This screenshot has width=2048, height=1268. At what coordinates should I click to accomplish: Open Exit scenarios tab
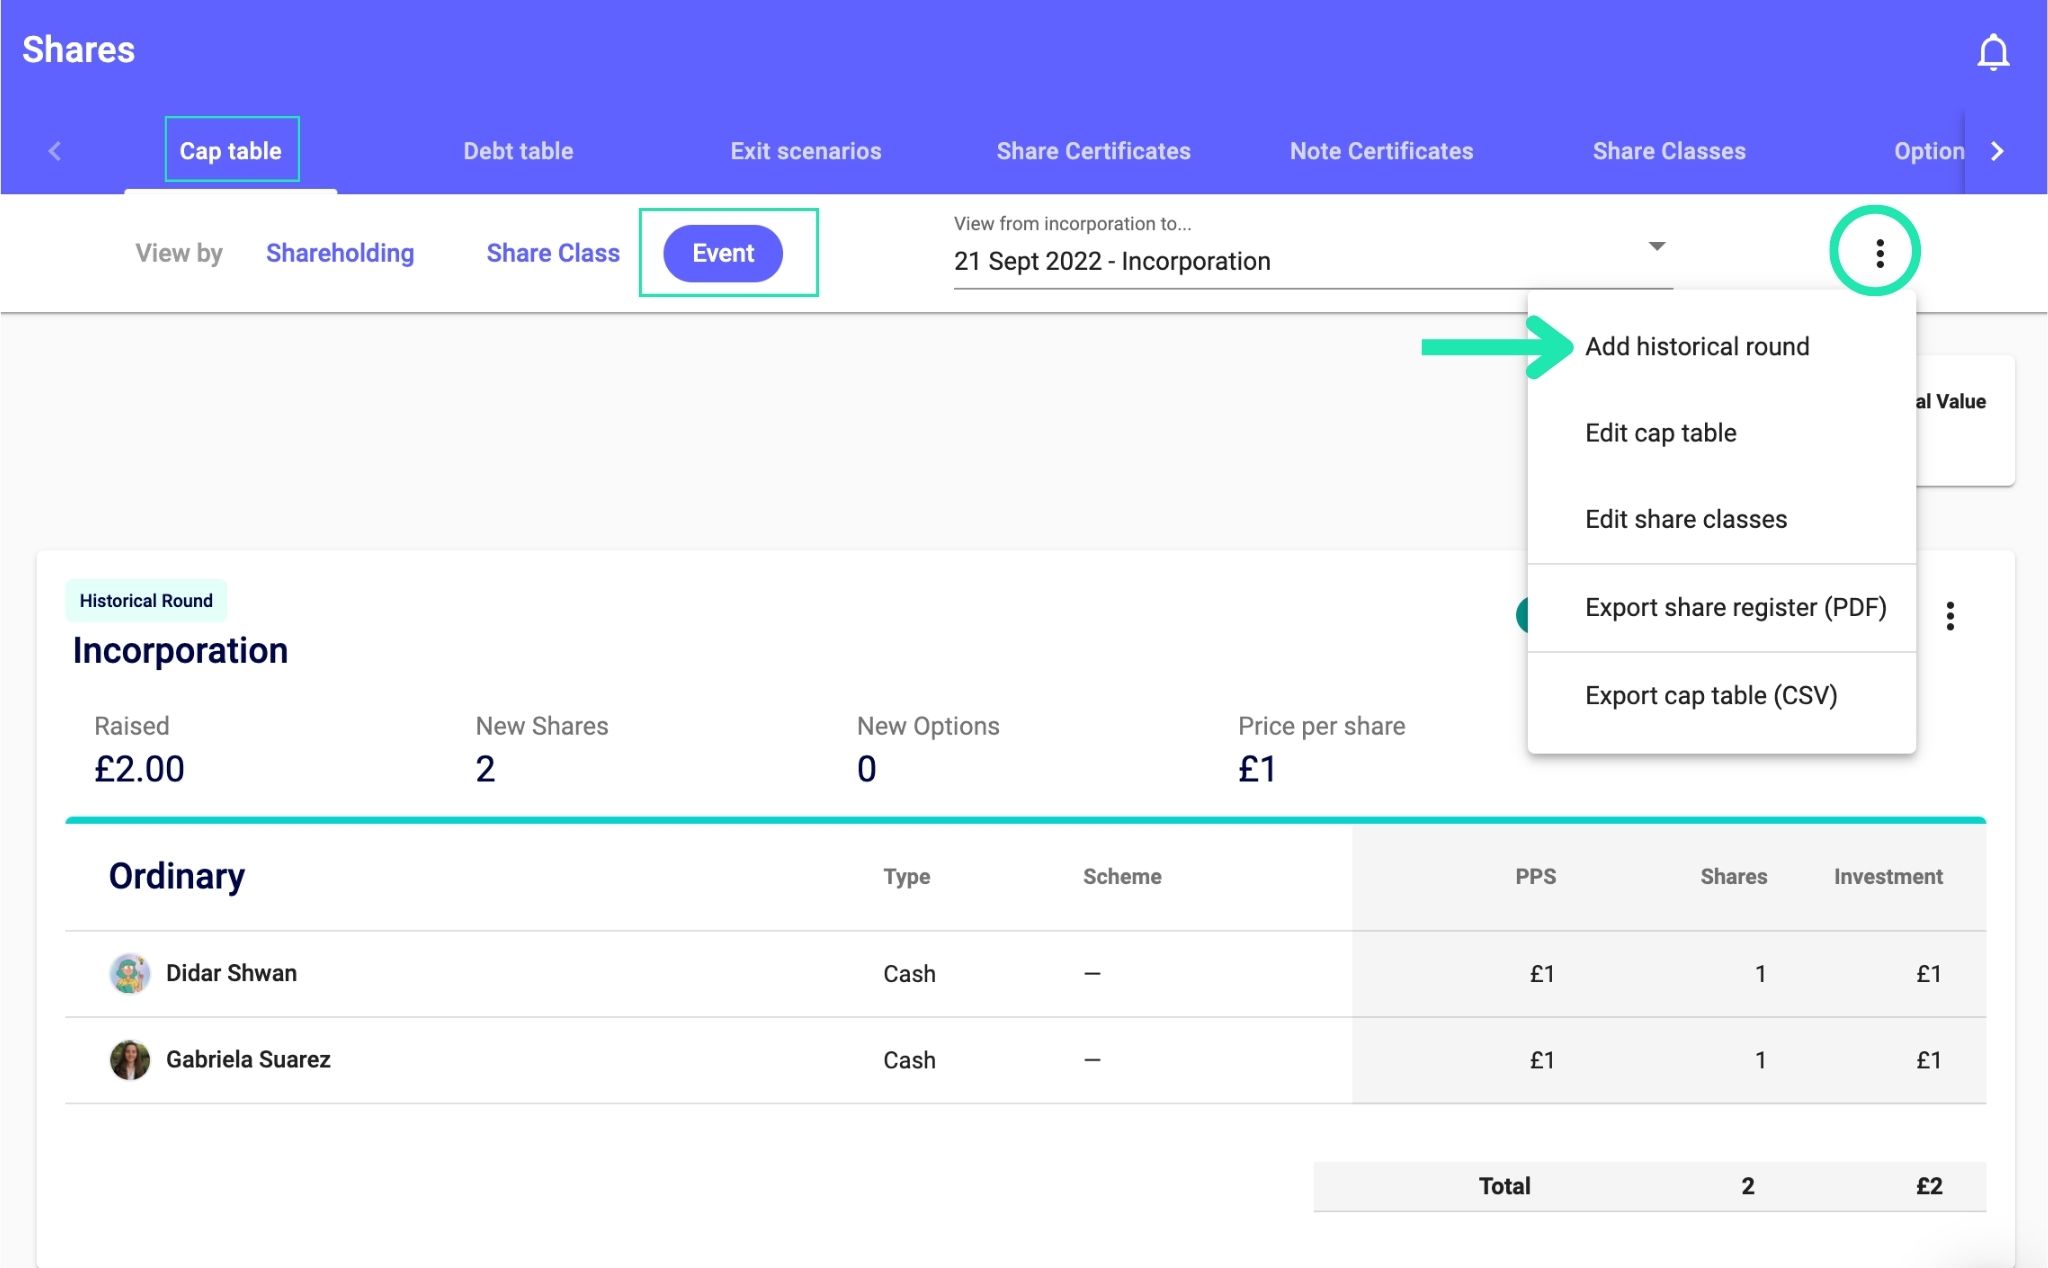pyautogui.click(x=805, y=151)
